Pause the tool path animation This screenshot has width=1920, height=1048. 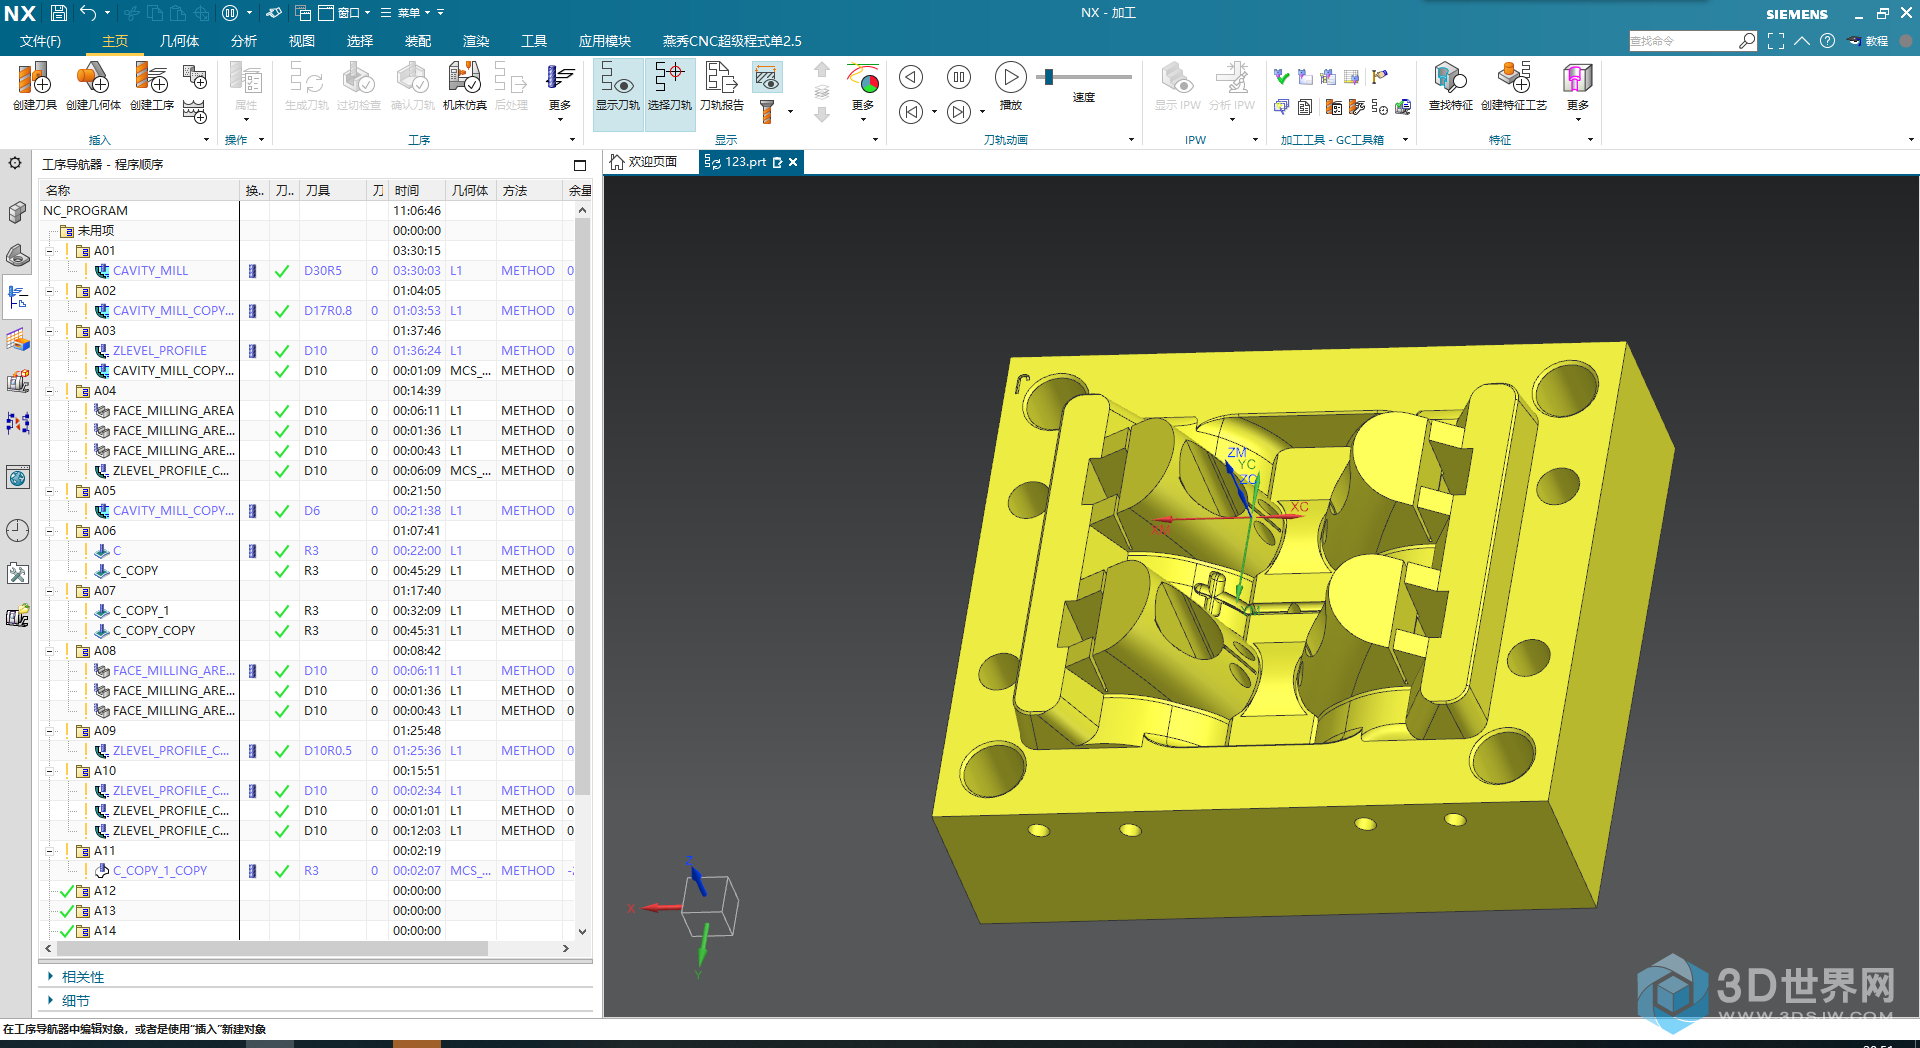click(958, 77)
